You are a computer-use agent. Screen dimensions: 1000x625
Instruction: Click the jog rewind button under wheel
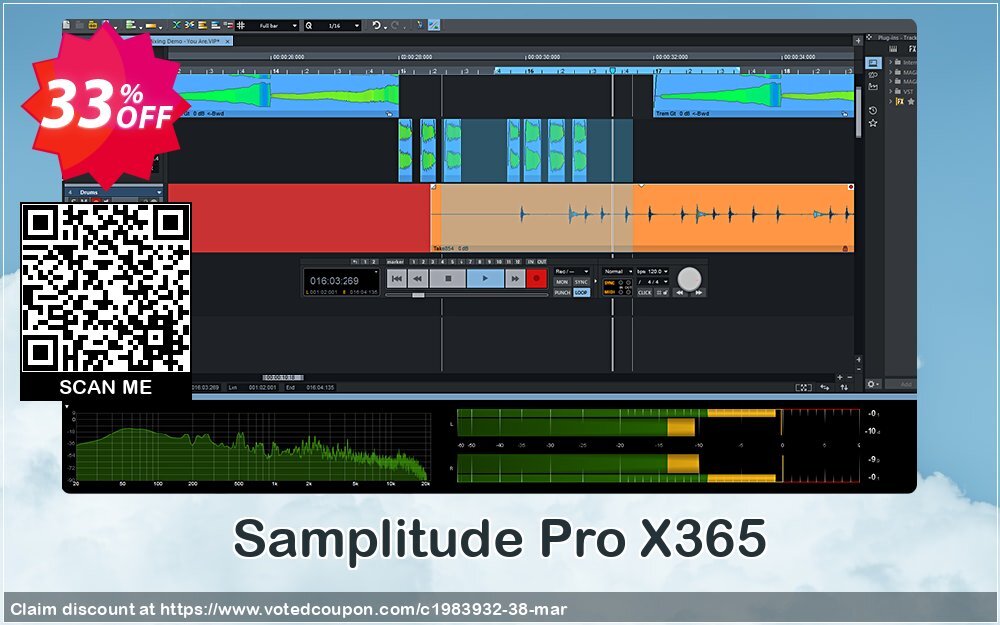coord(680,293)
